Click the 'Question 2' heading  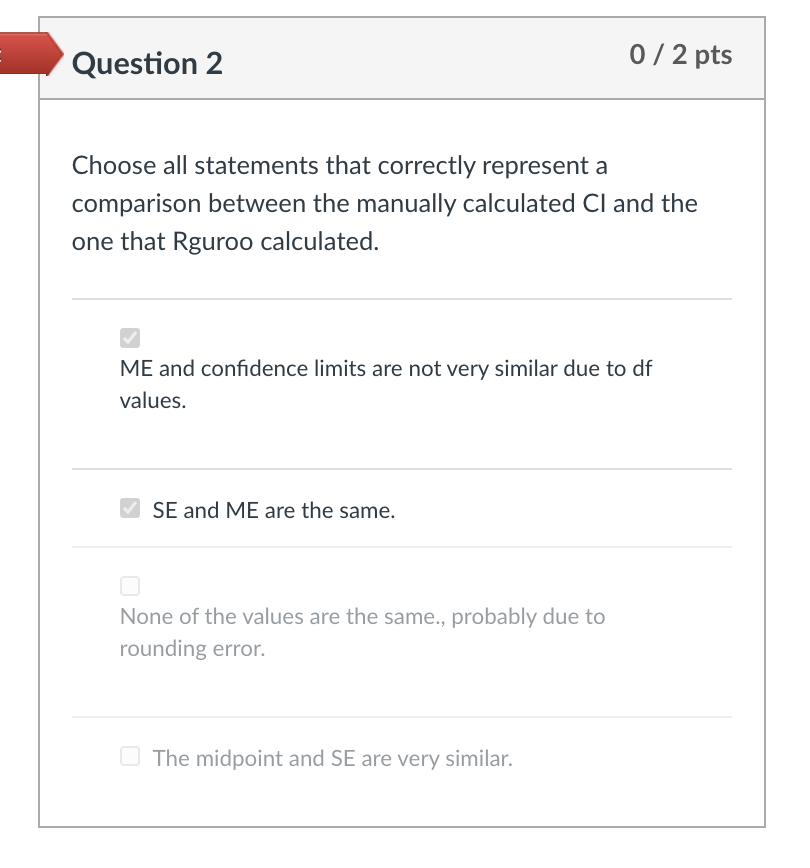pos(149,64)
